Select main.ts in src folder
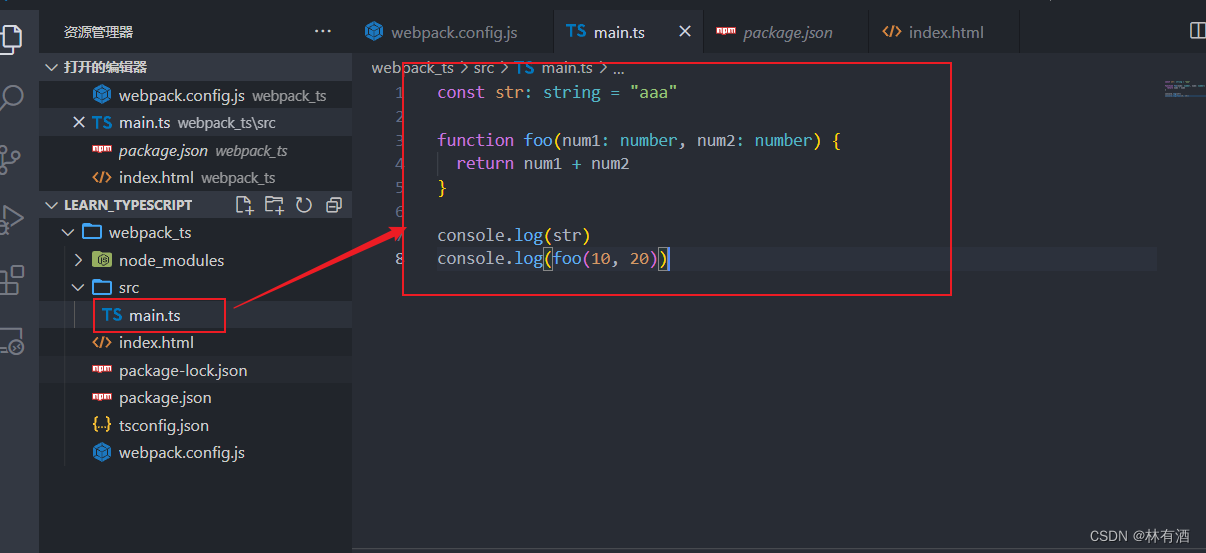The width and height of the screenshot is (1206, 553). pos(195,315)
